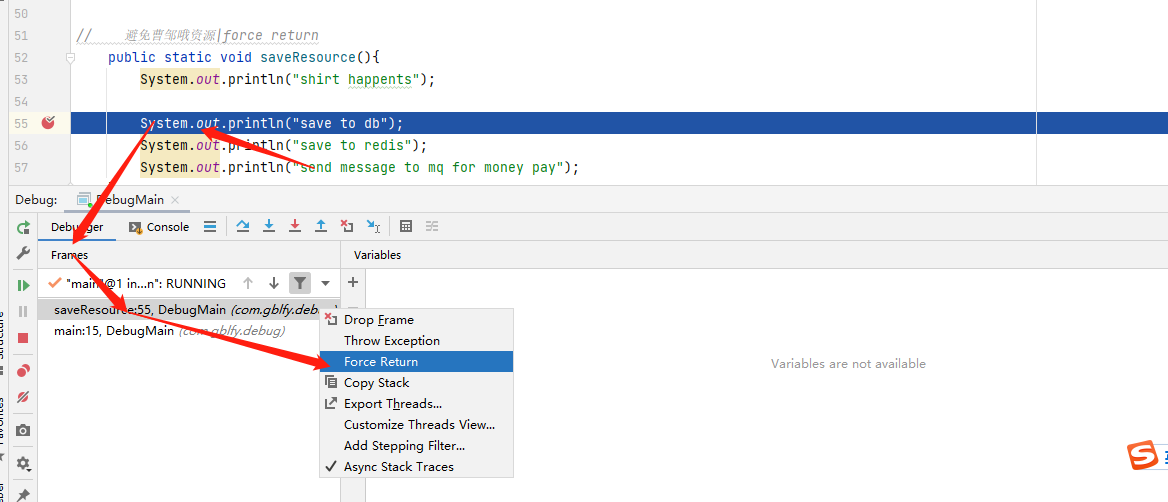The height and width of the screenshot is (502, 1168).
Task: Add a new watch with plus icon
Action: click(353, 282)
